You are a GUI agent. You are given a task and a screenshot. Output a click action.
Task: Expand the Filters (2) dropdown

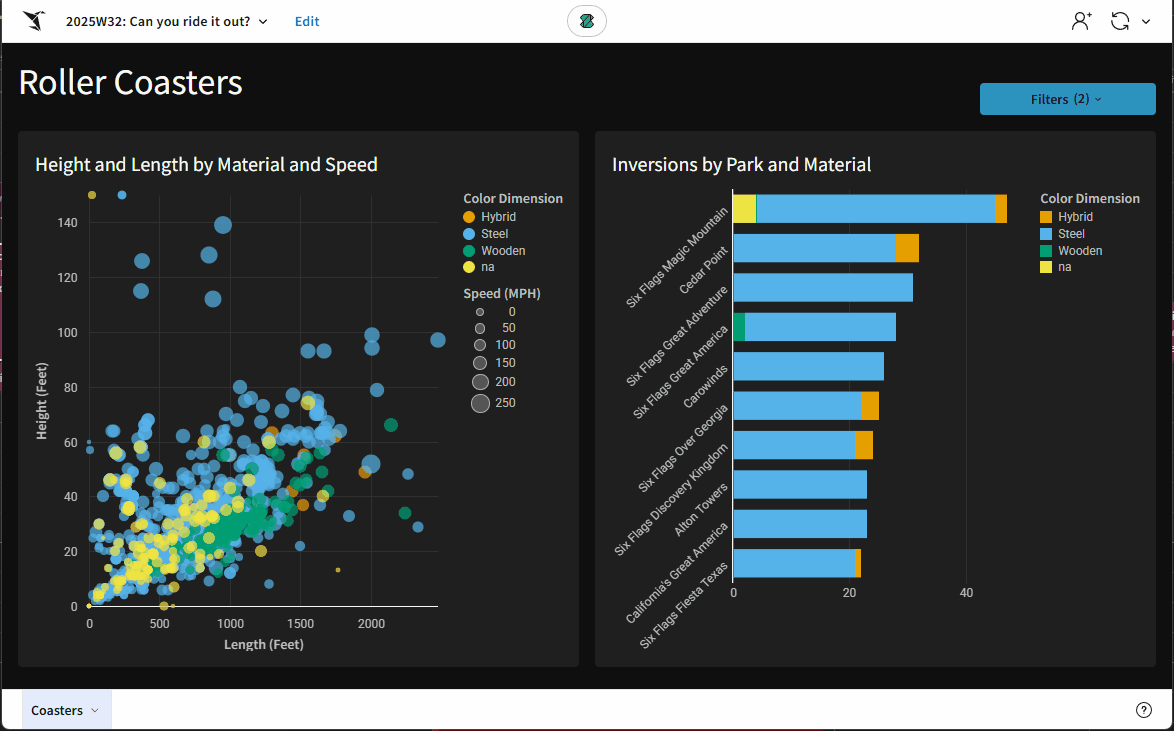tap(1067, 99)
